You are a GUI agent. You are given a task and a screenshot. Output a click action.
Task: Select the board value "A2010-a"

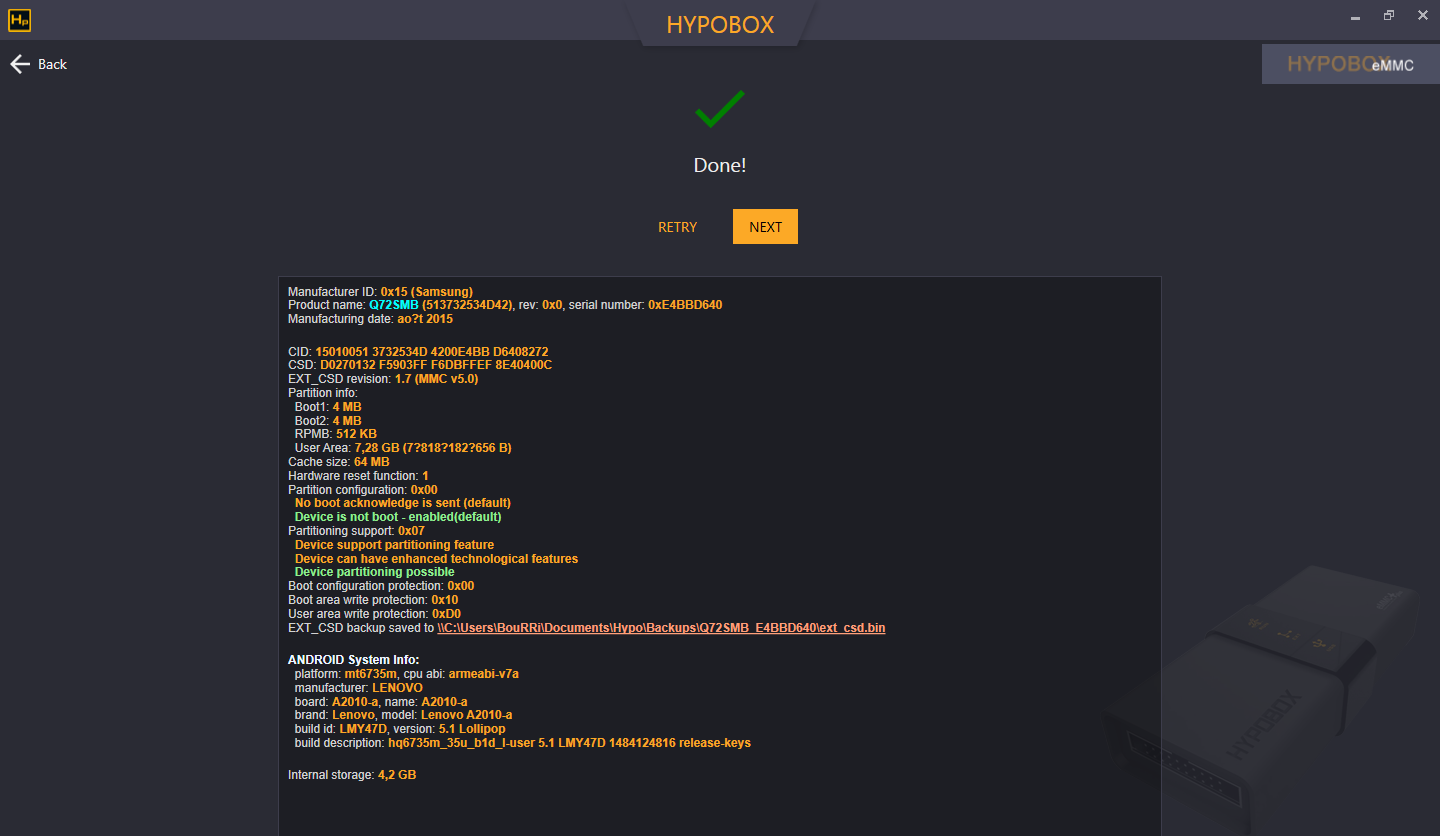pos(355,701)
